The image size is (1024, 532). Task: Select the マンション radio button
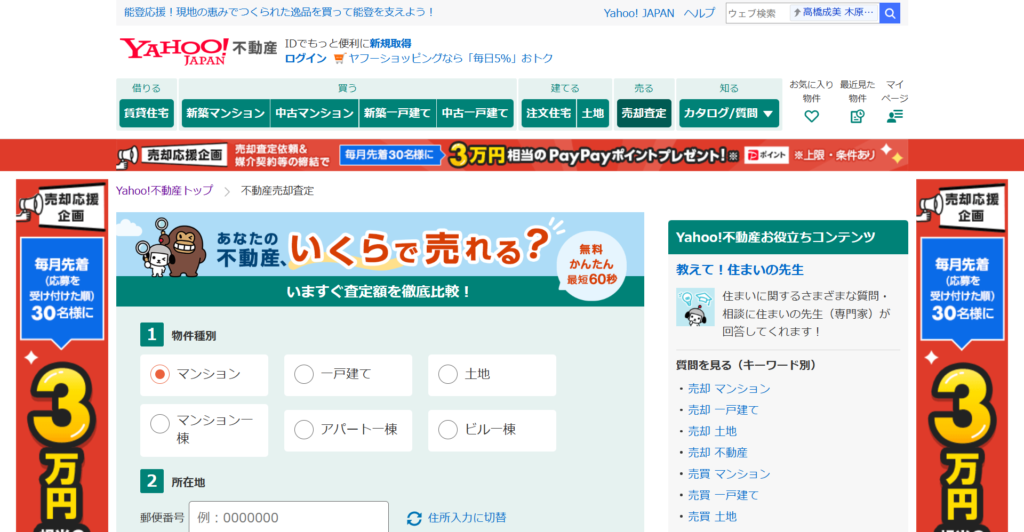pyautogui.click(x=160, y=374)
